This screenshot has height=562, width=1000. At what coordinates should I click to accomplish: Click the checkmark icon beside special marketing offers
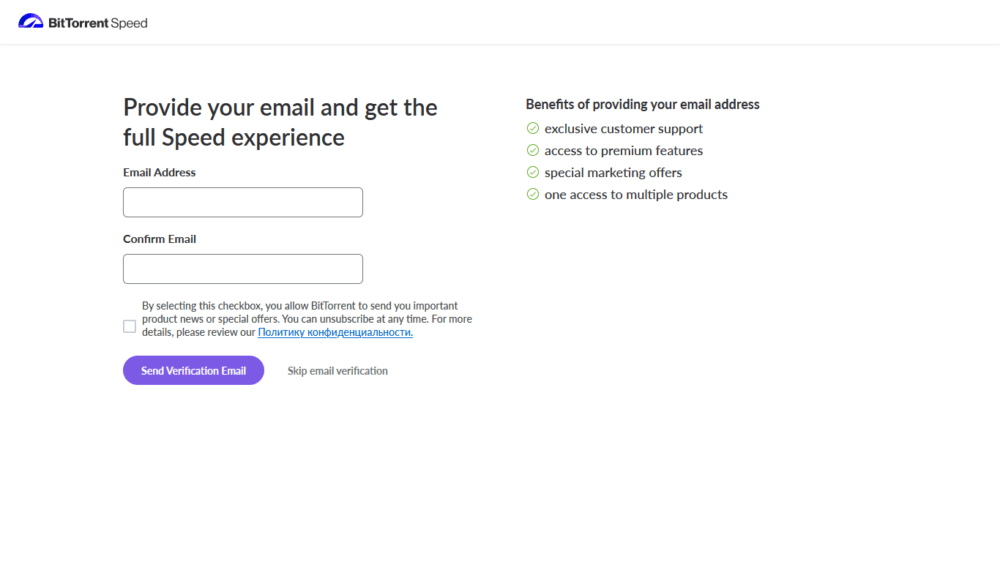pyautogui.click(x=533, y=172)
